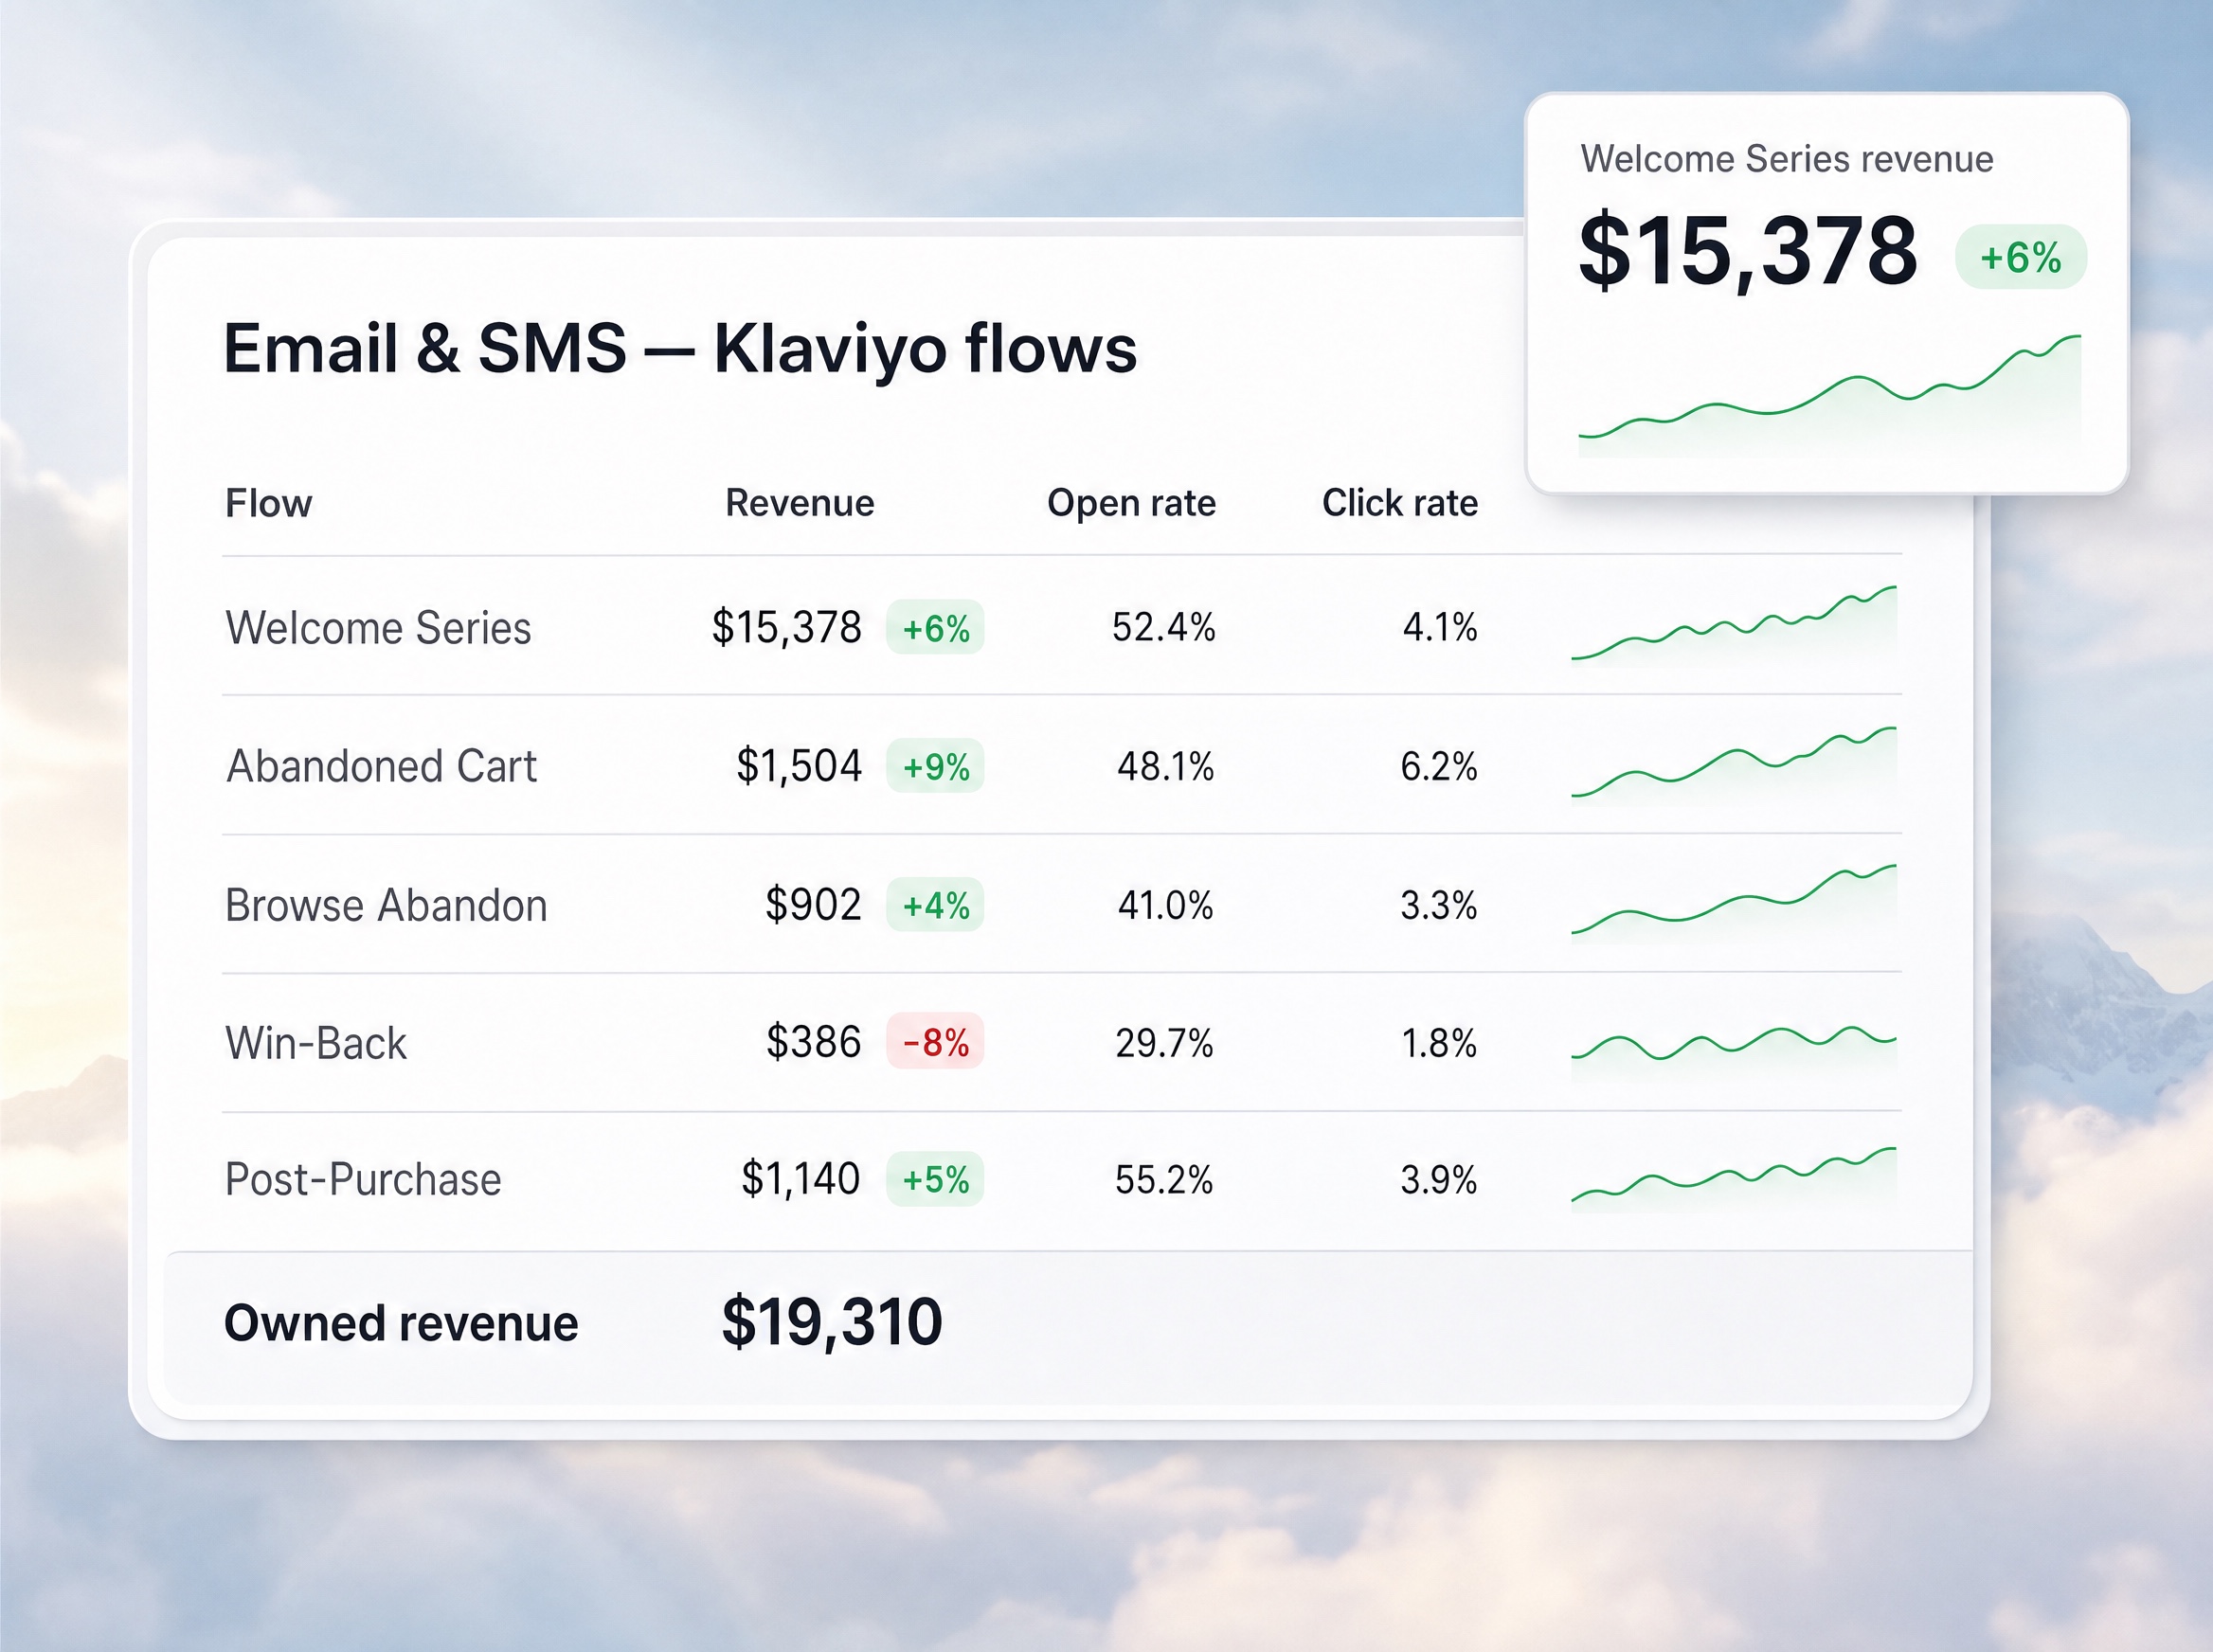Click the Flow column header
The image size is (2213, 1652).
(x=268, y=503)
